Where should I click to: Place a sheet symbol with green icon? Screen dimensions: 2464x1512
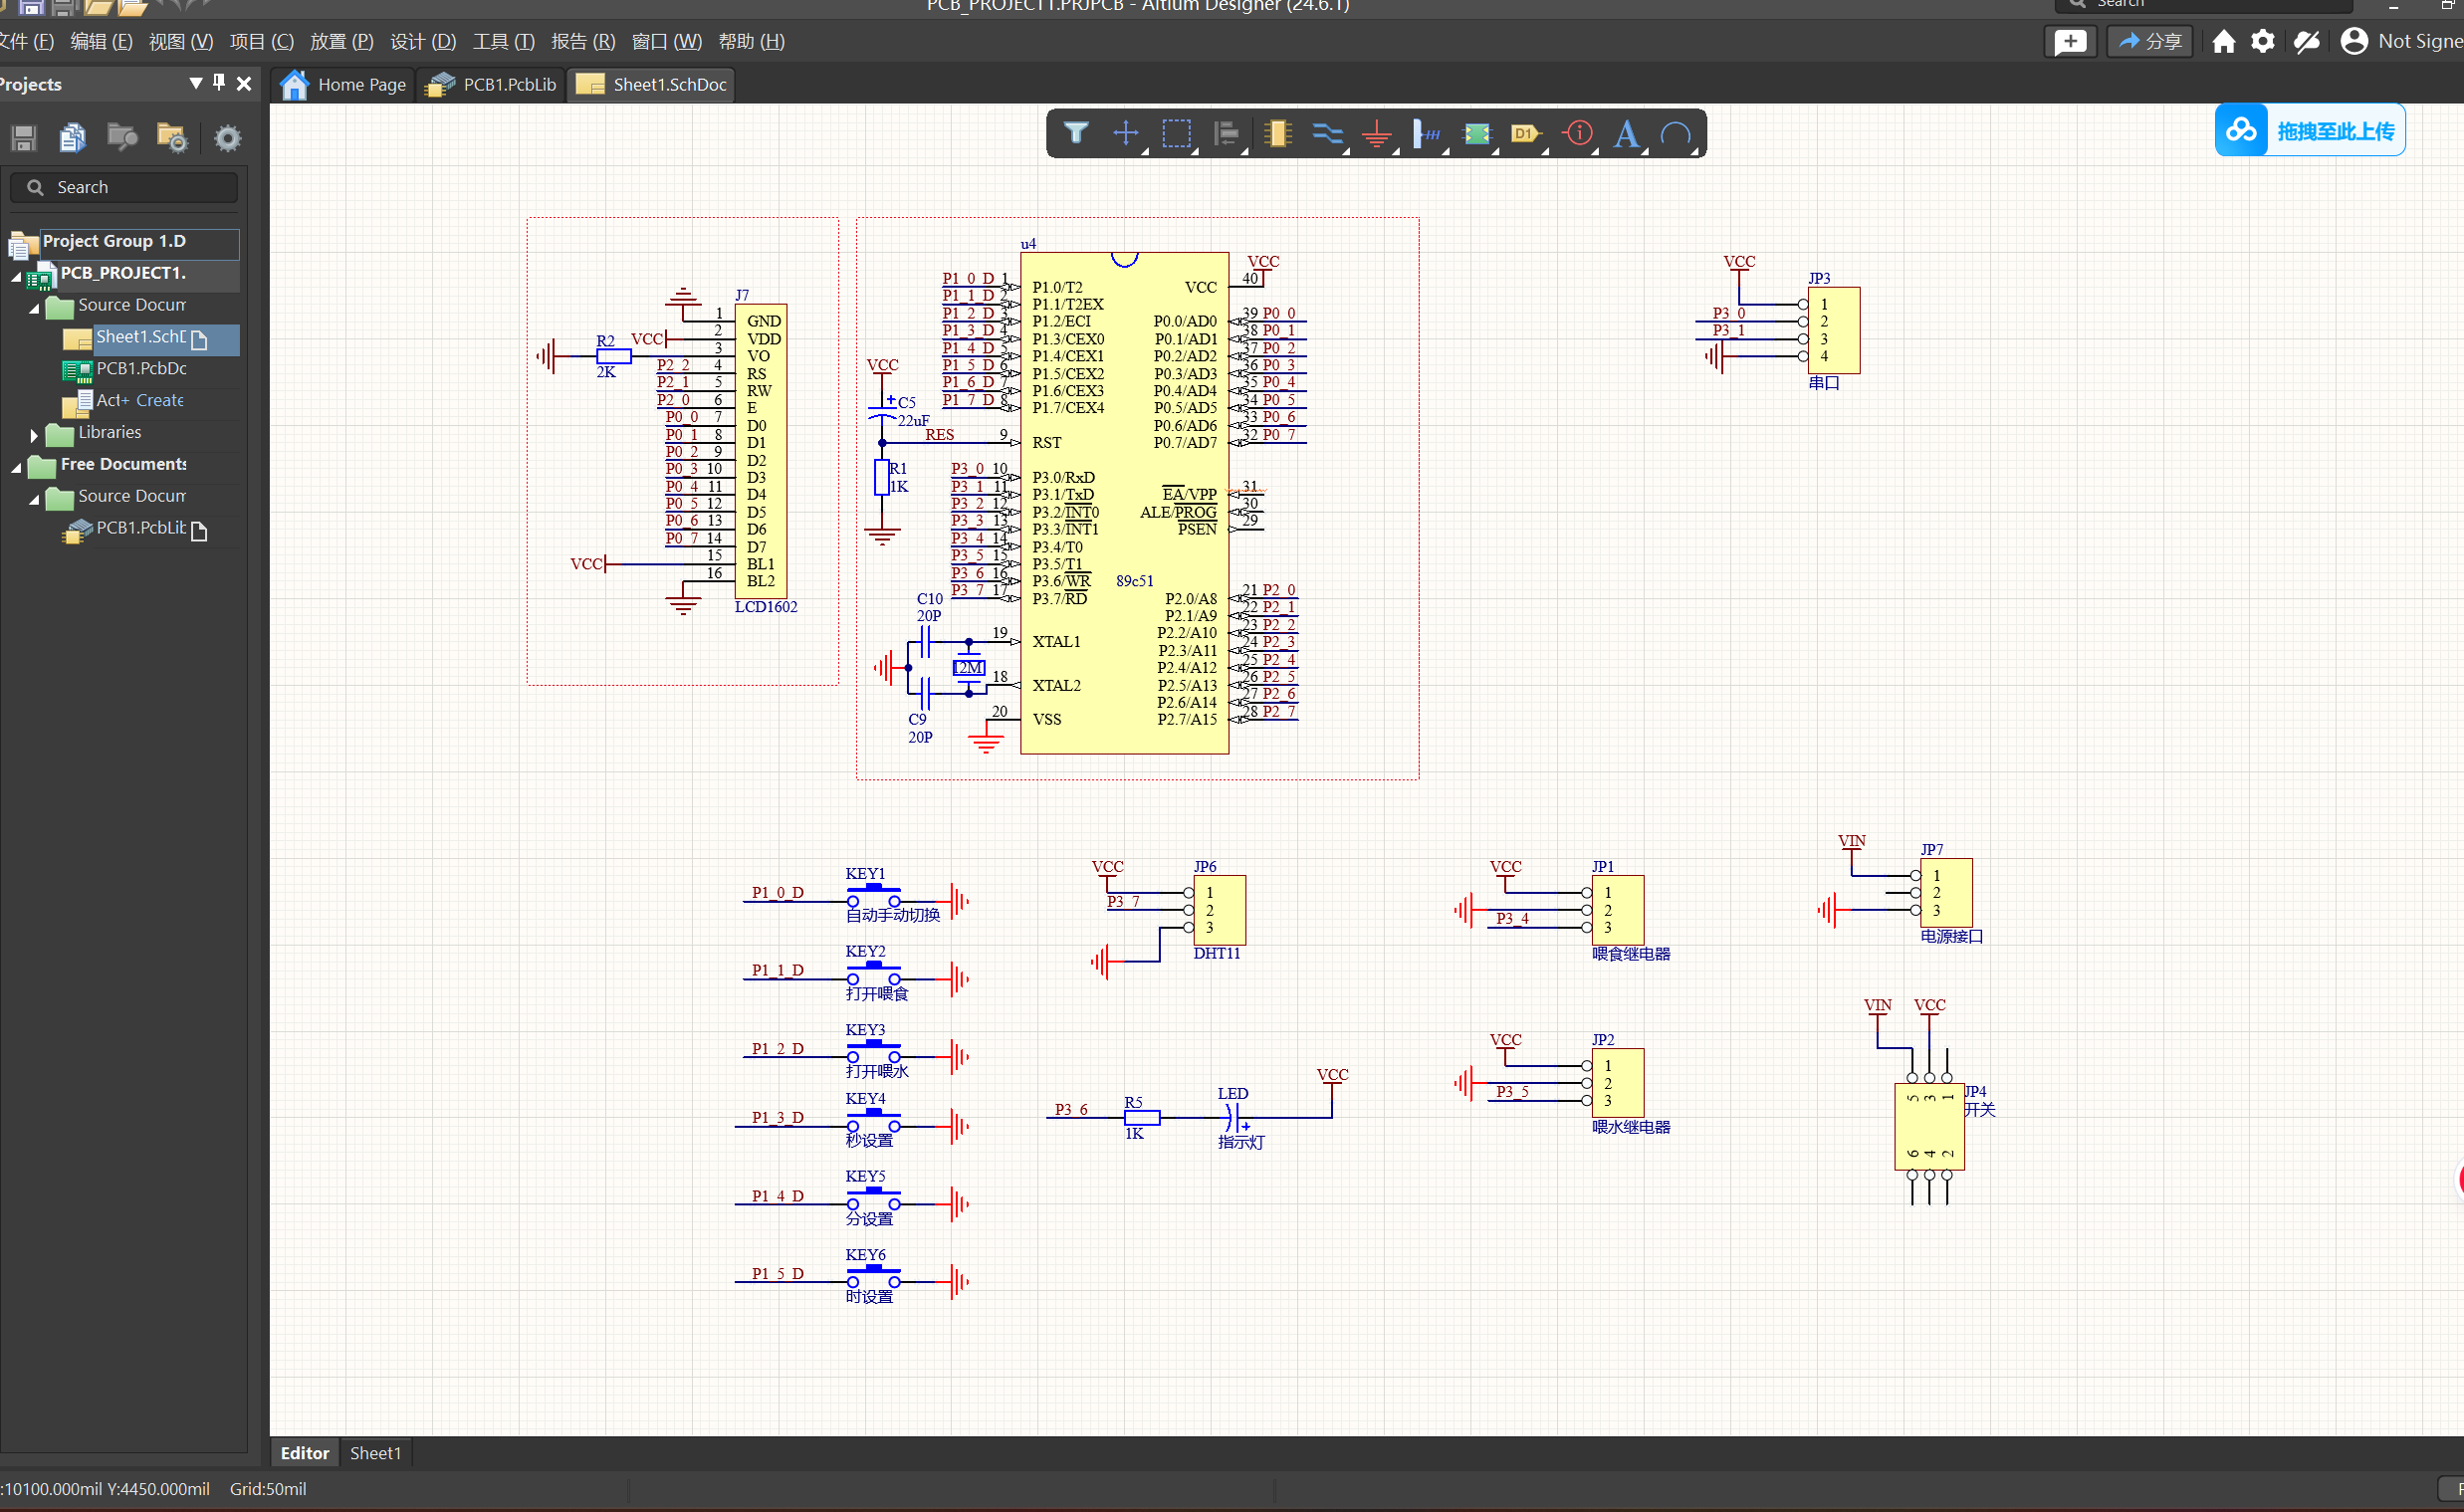(x=1477, y=133)
